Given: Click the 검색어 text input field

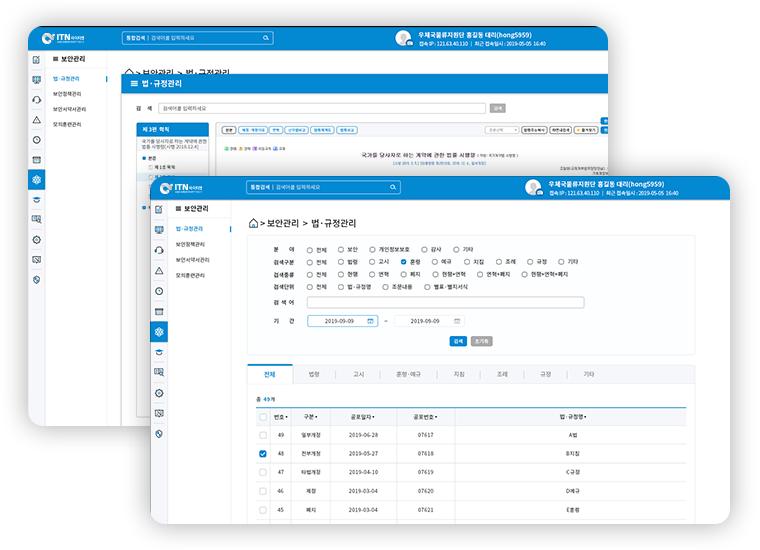Looking at the screenshot, I should pyautogui.click(x=445, y=302).
